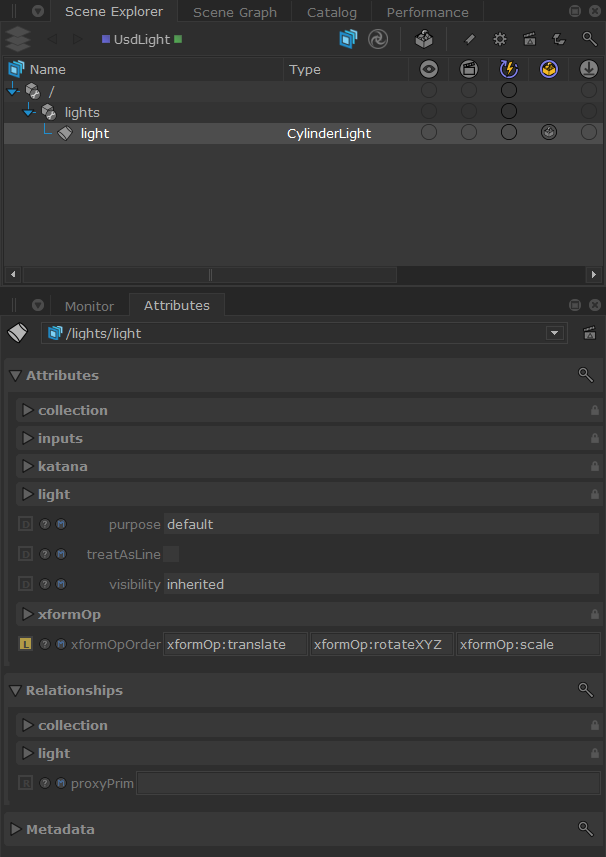Switch to the Scene Graph tab
This screenshot has height=857, width=606.
235,12
